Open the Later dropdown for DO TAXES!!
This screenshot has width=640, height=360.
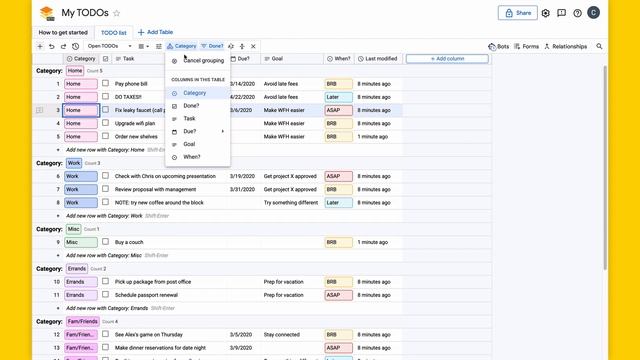338,97
